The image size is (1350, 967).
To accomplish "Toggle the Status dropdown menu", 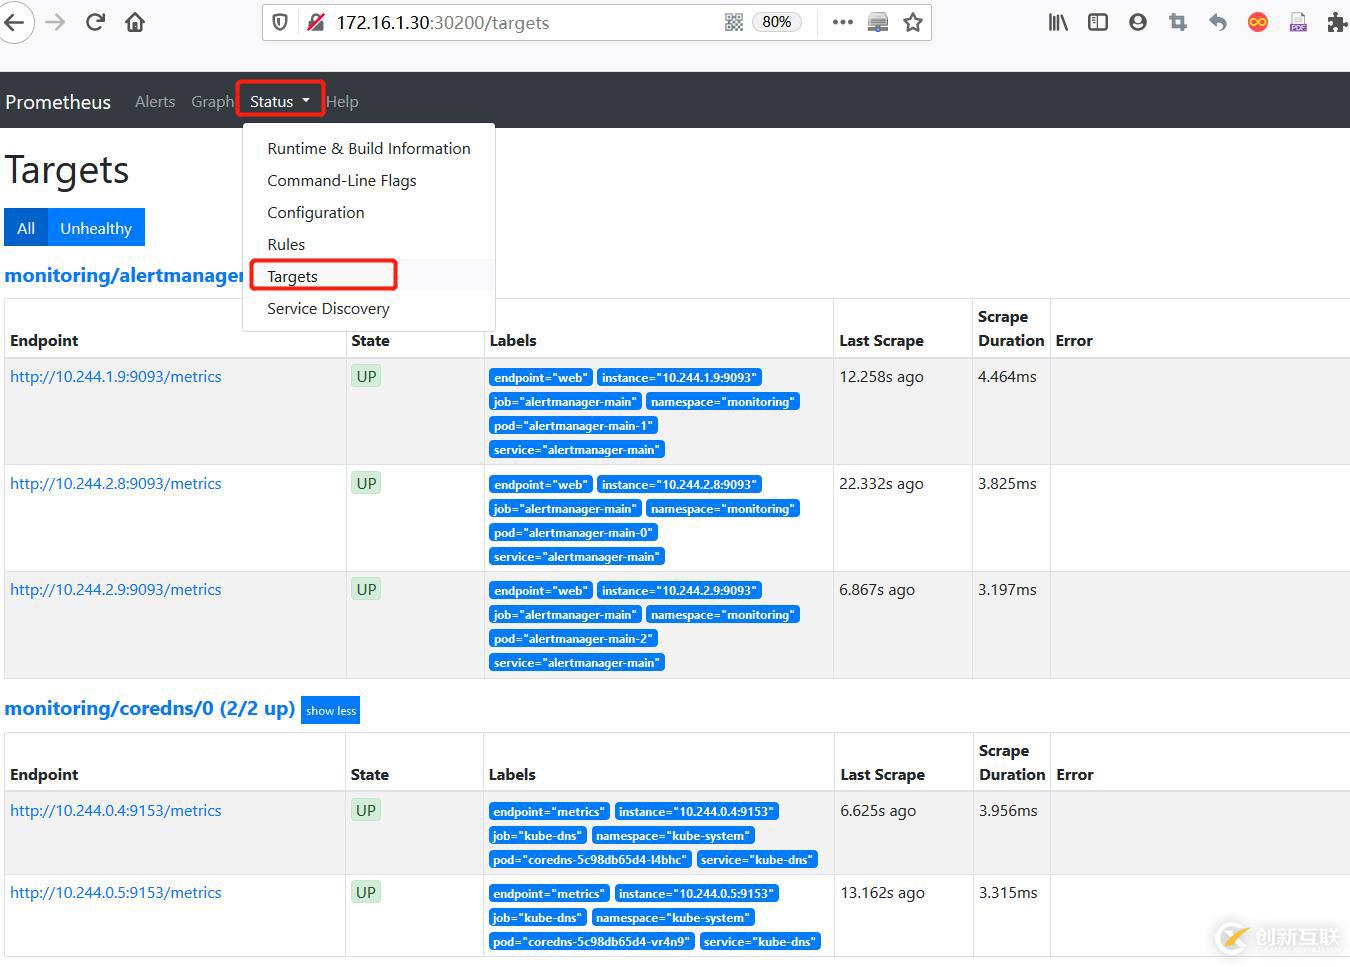I will 280,101.
